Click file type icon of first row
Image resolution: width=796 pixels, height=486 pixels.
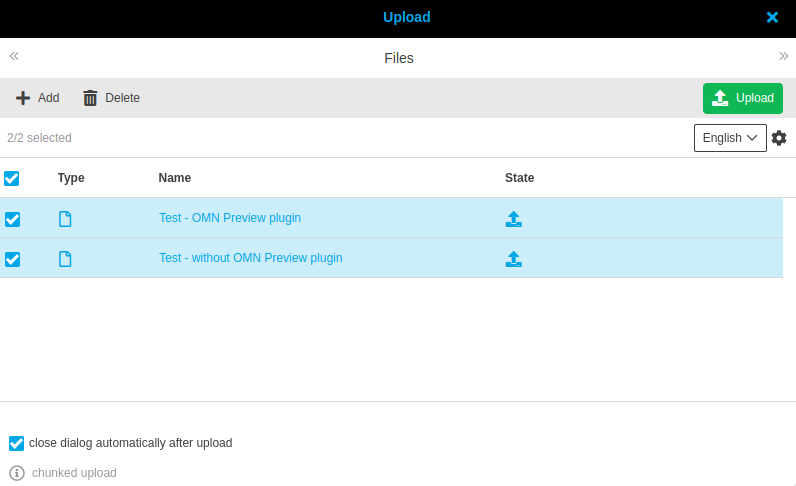(x=65, y=219)
